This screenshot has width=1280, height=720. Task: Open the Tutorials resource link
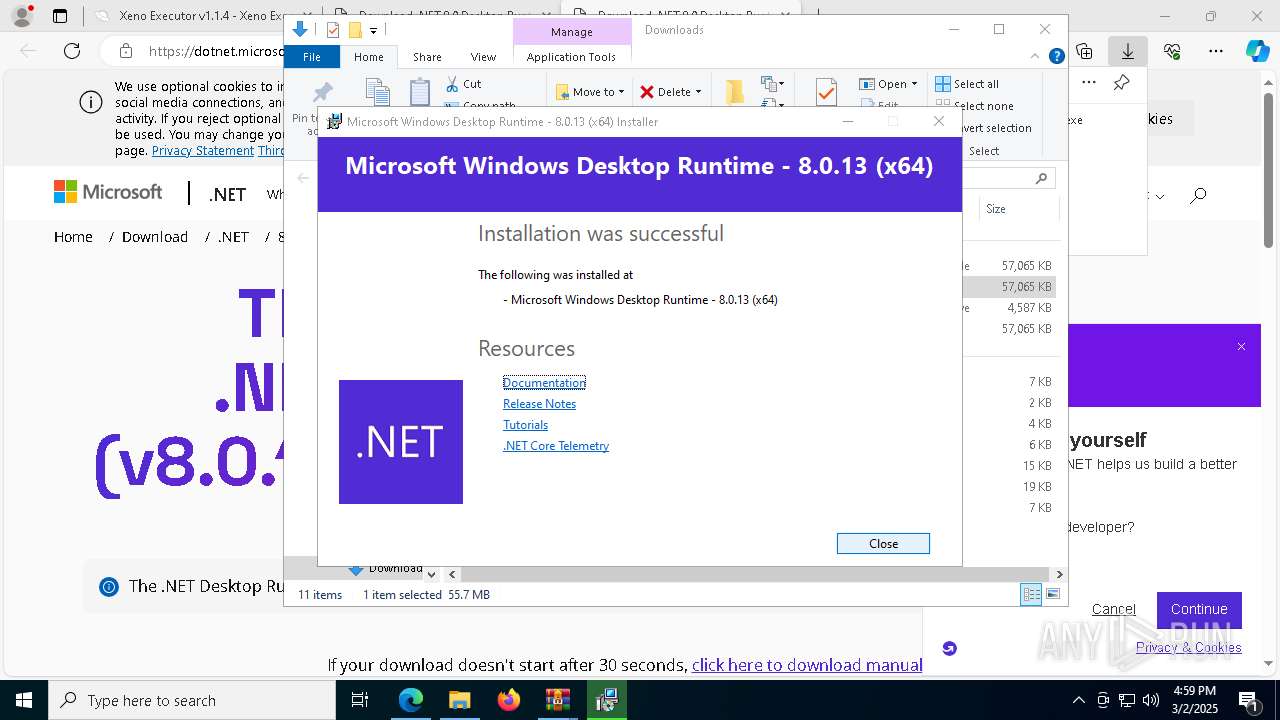[525, 425]
